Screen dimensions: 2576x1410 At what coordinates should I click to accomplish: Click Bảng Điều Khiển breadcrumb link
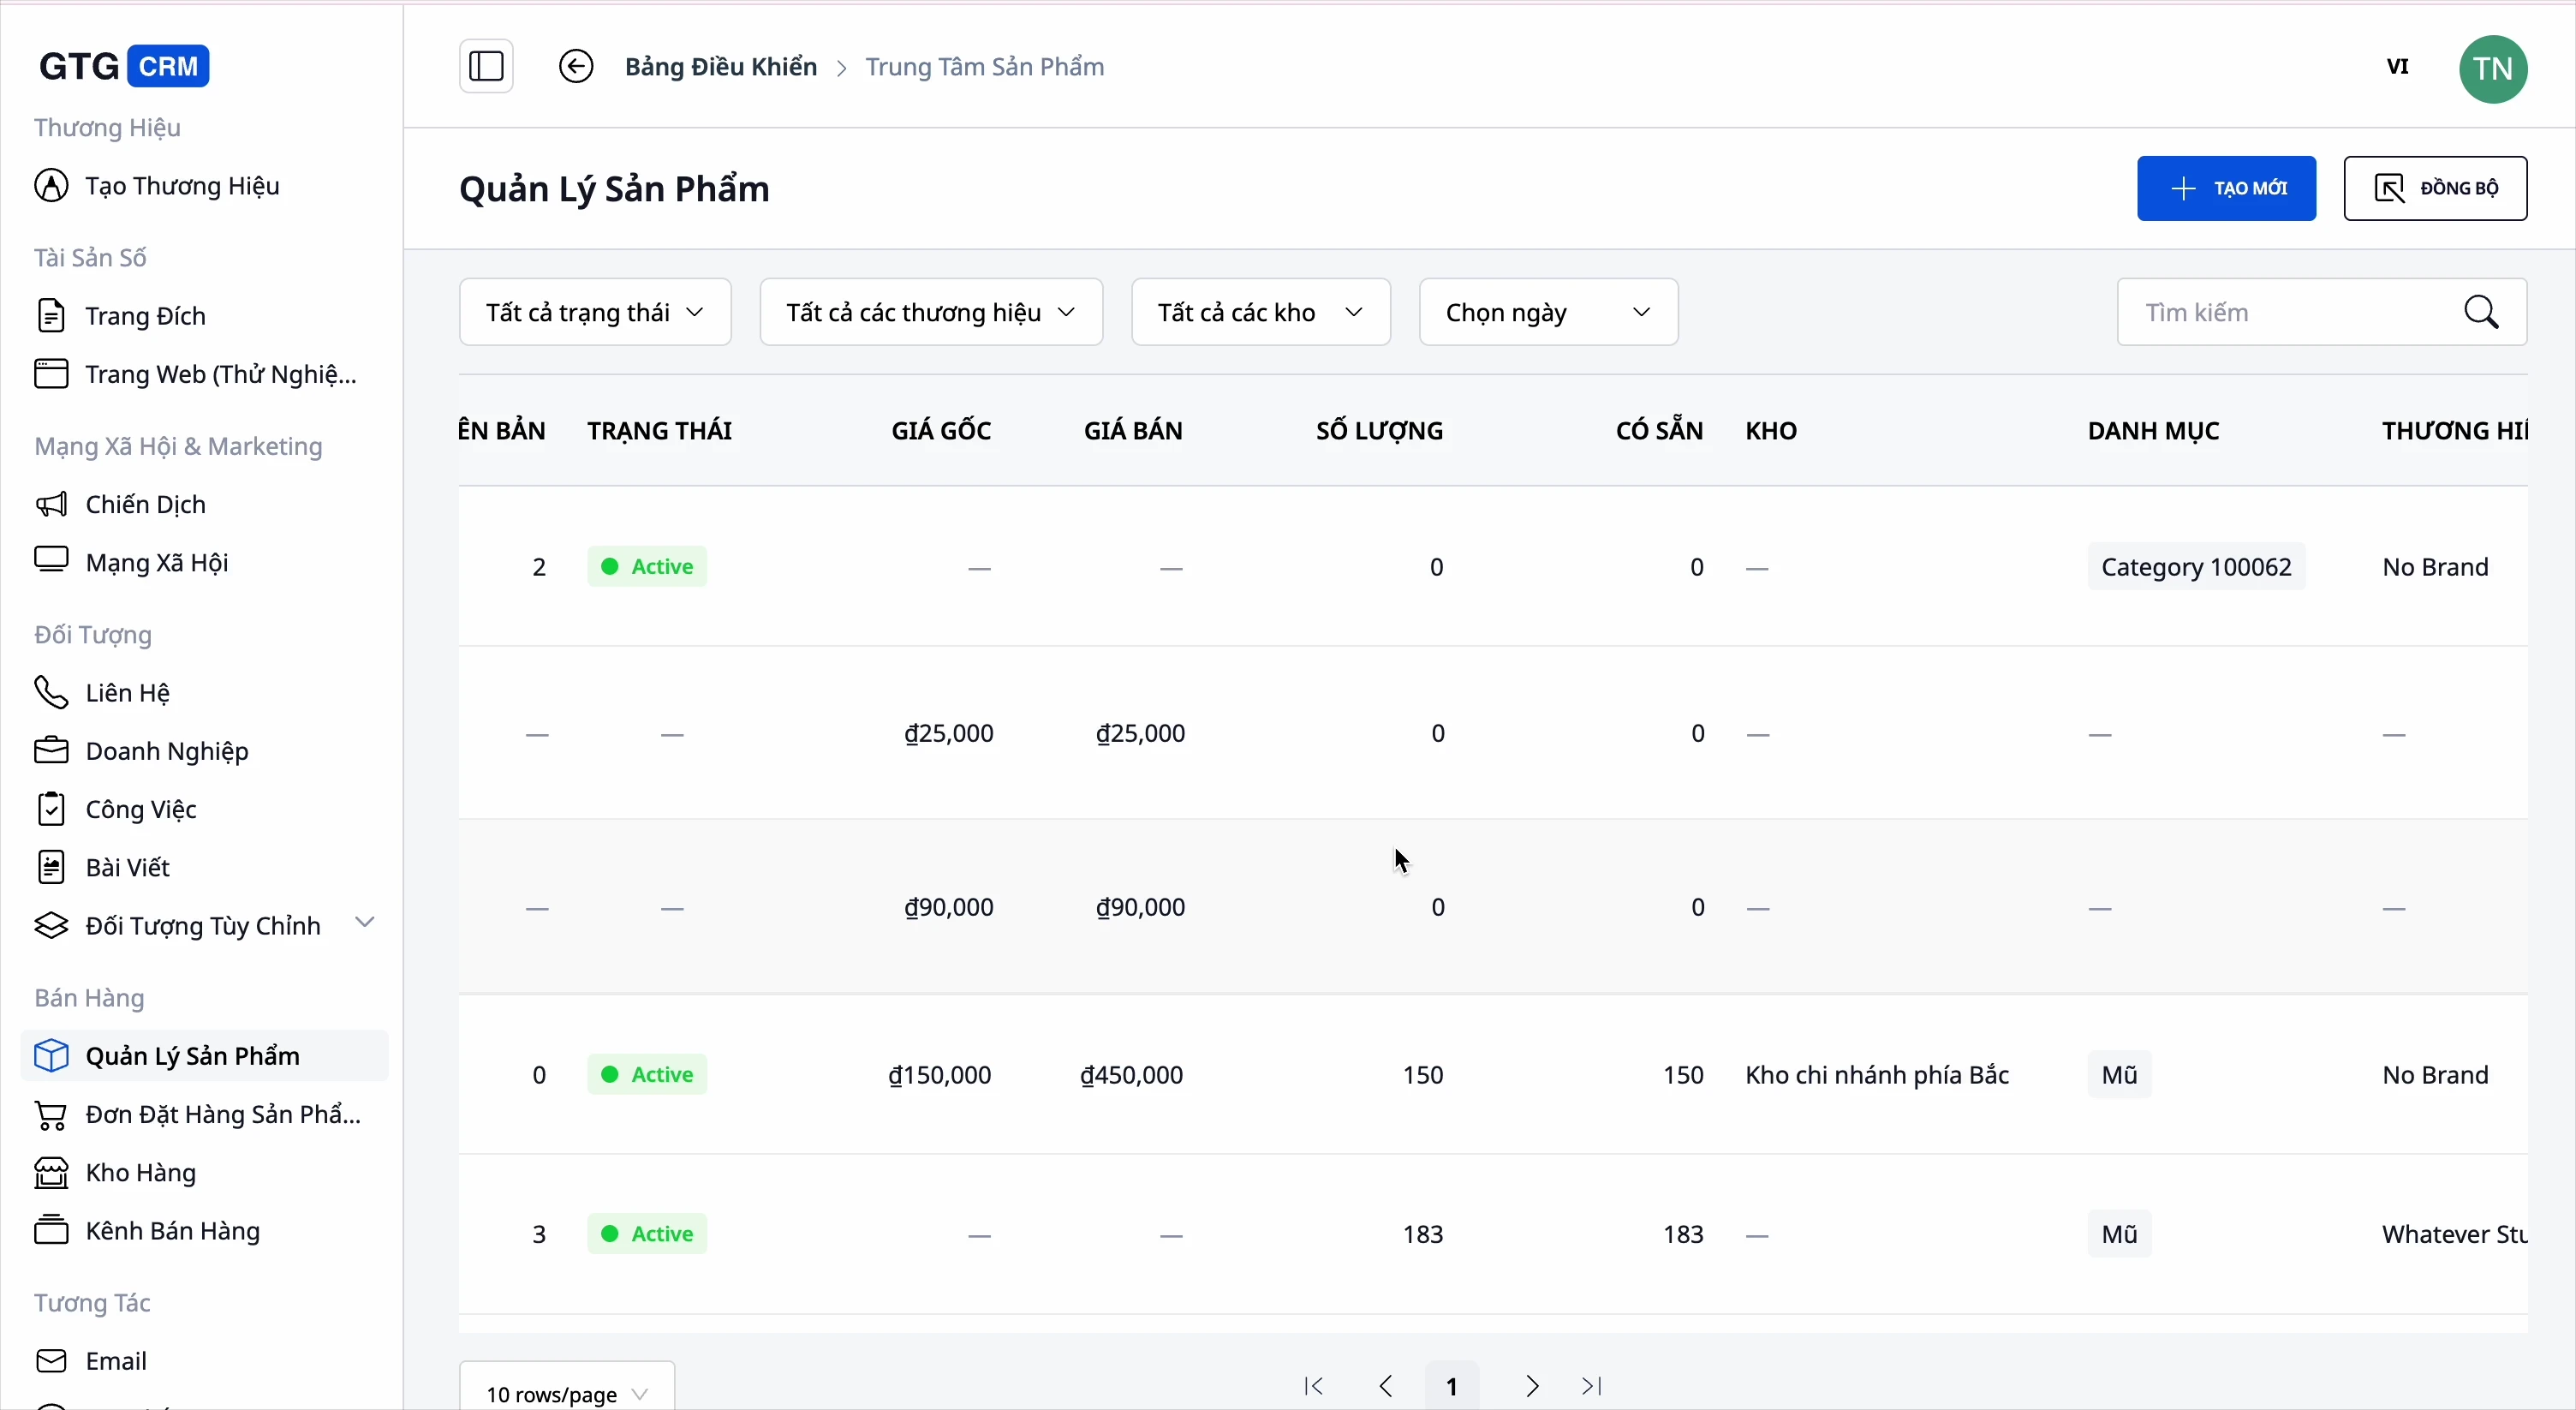720,67
